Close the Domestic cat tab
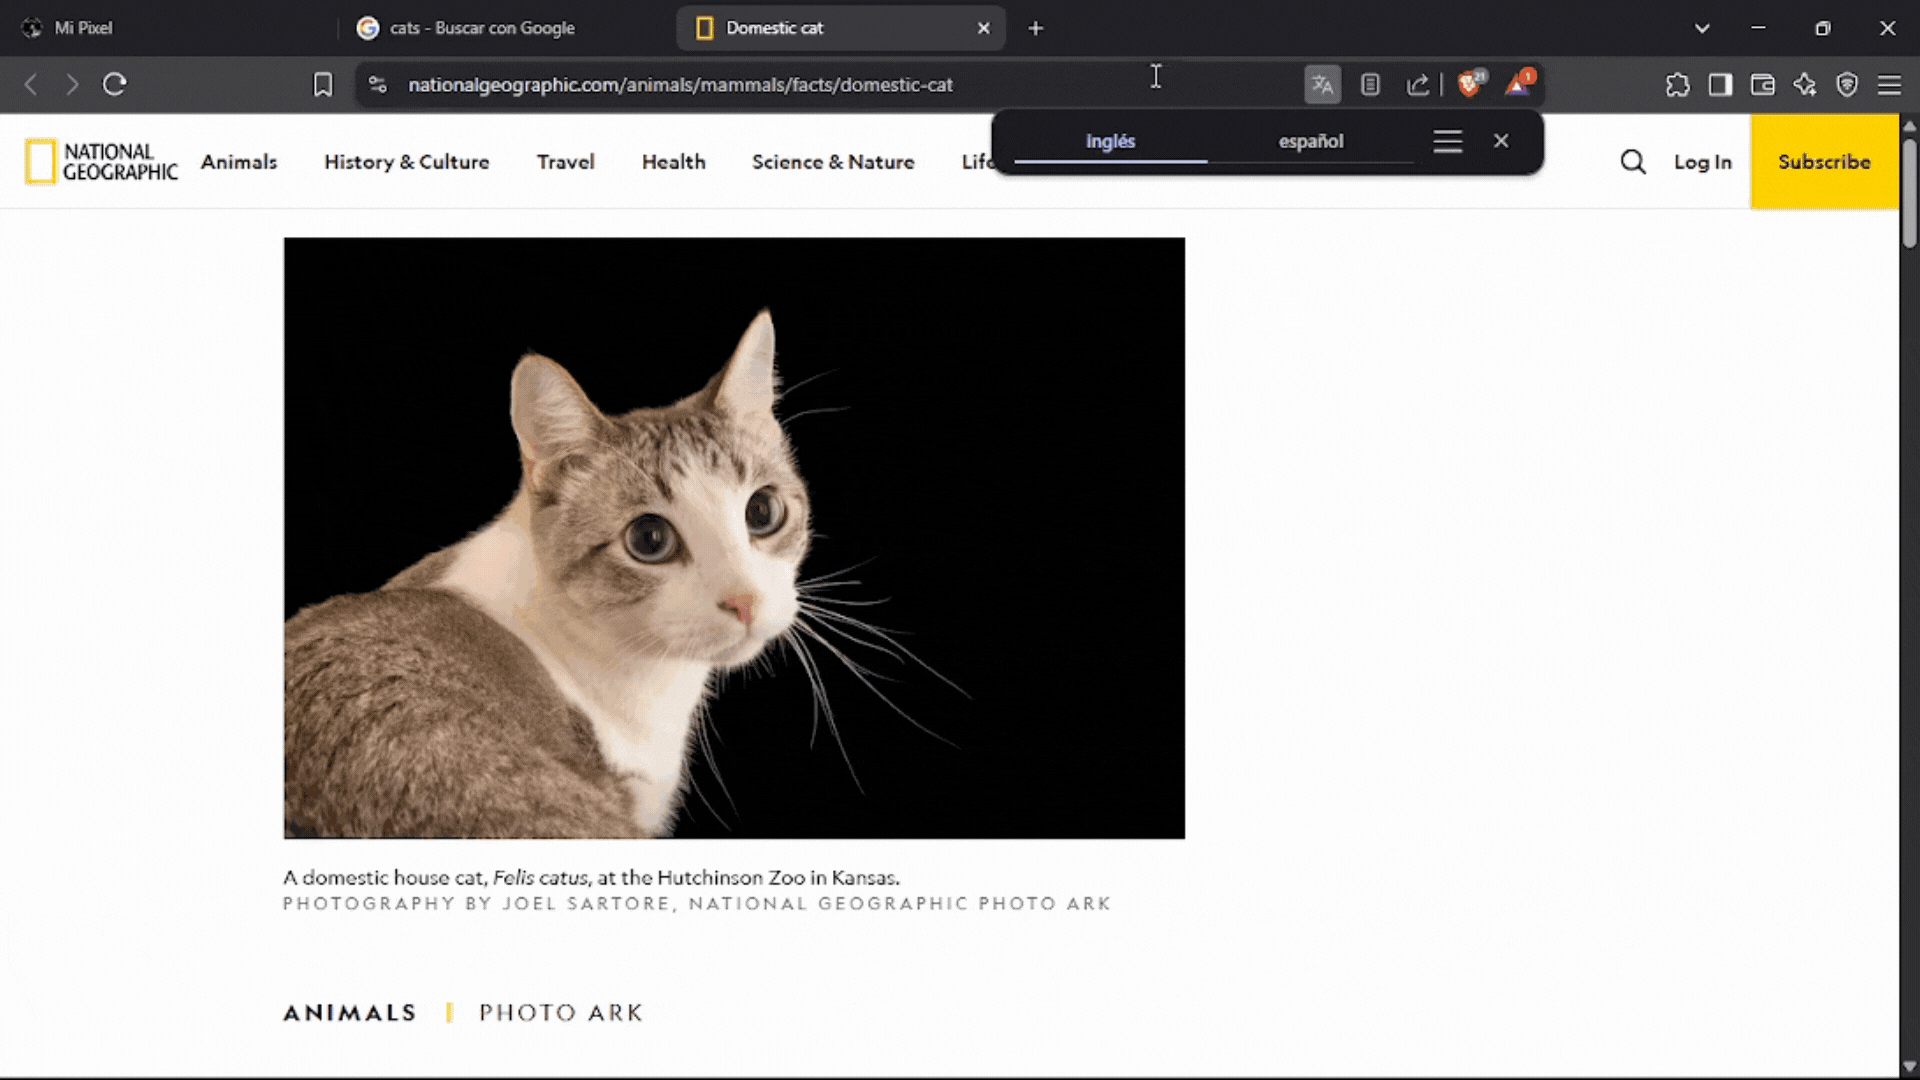The height and width of the screenshot is (1080, 1920). (x=984, y=28)
